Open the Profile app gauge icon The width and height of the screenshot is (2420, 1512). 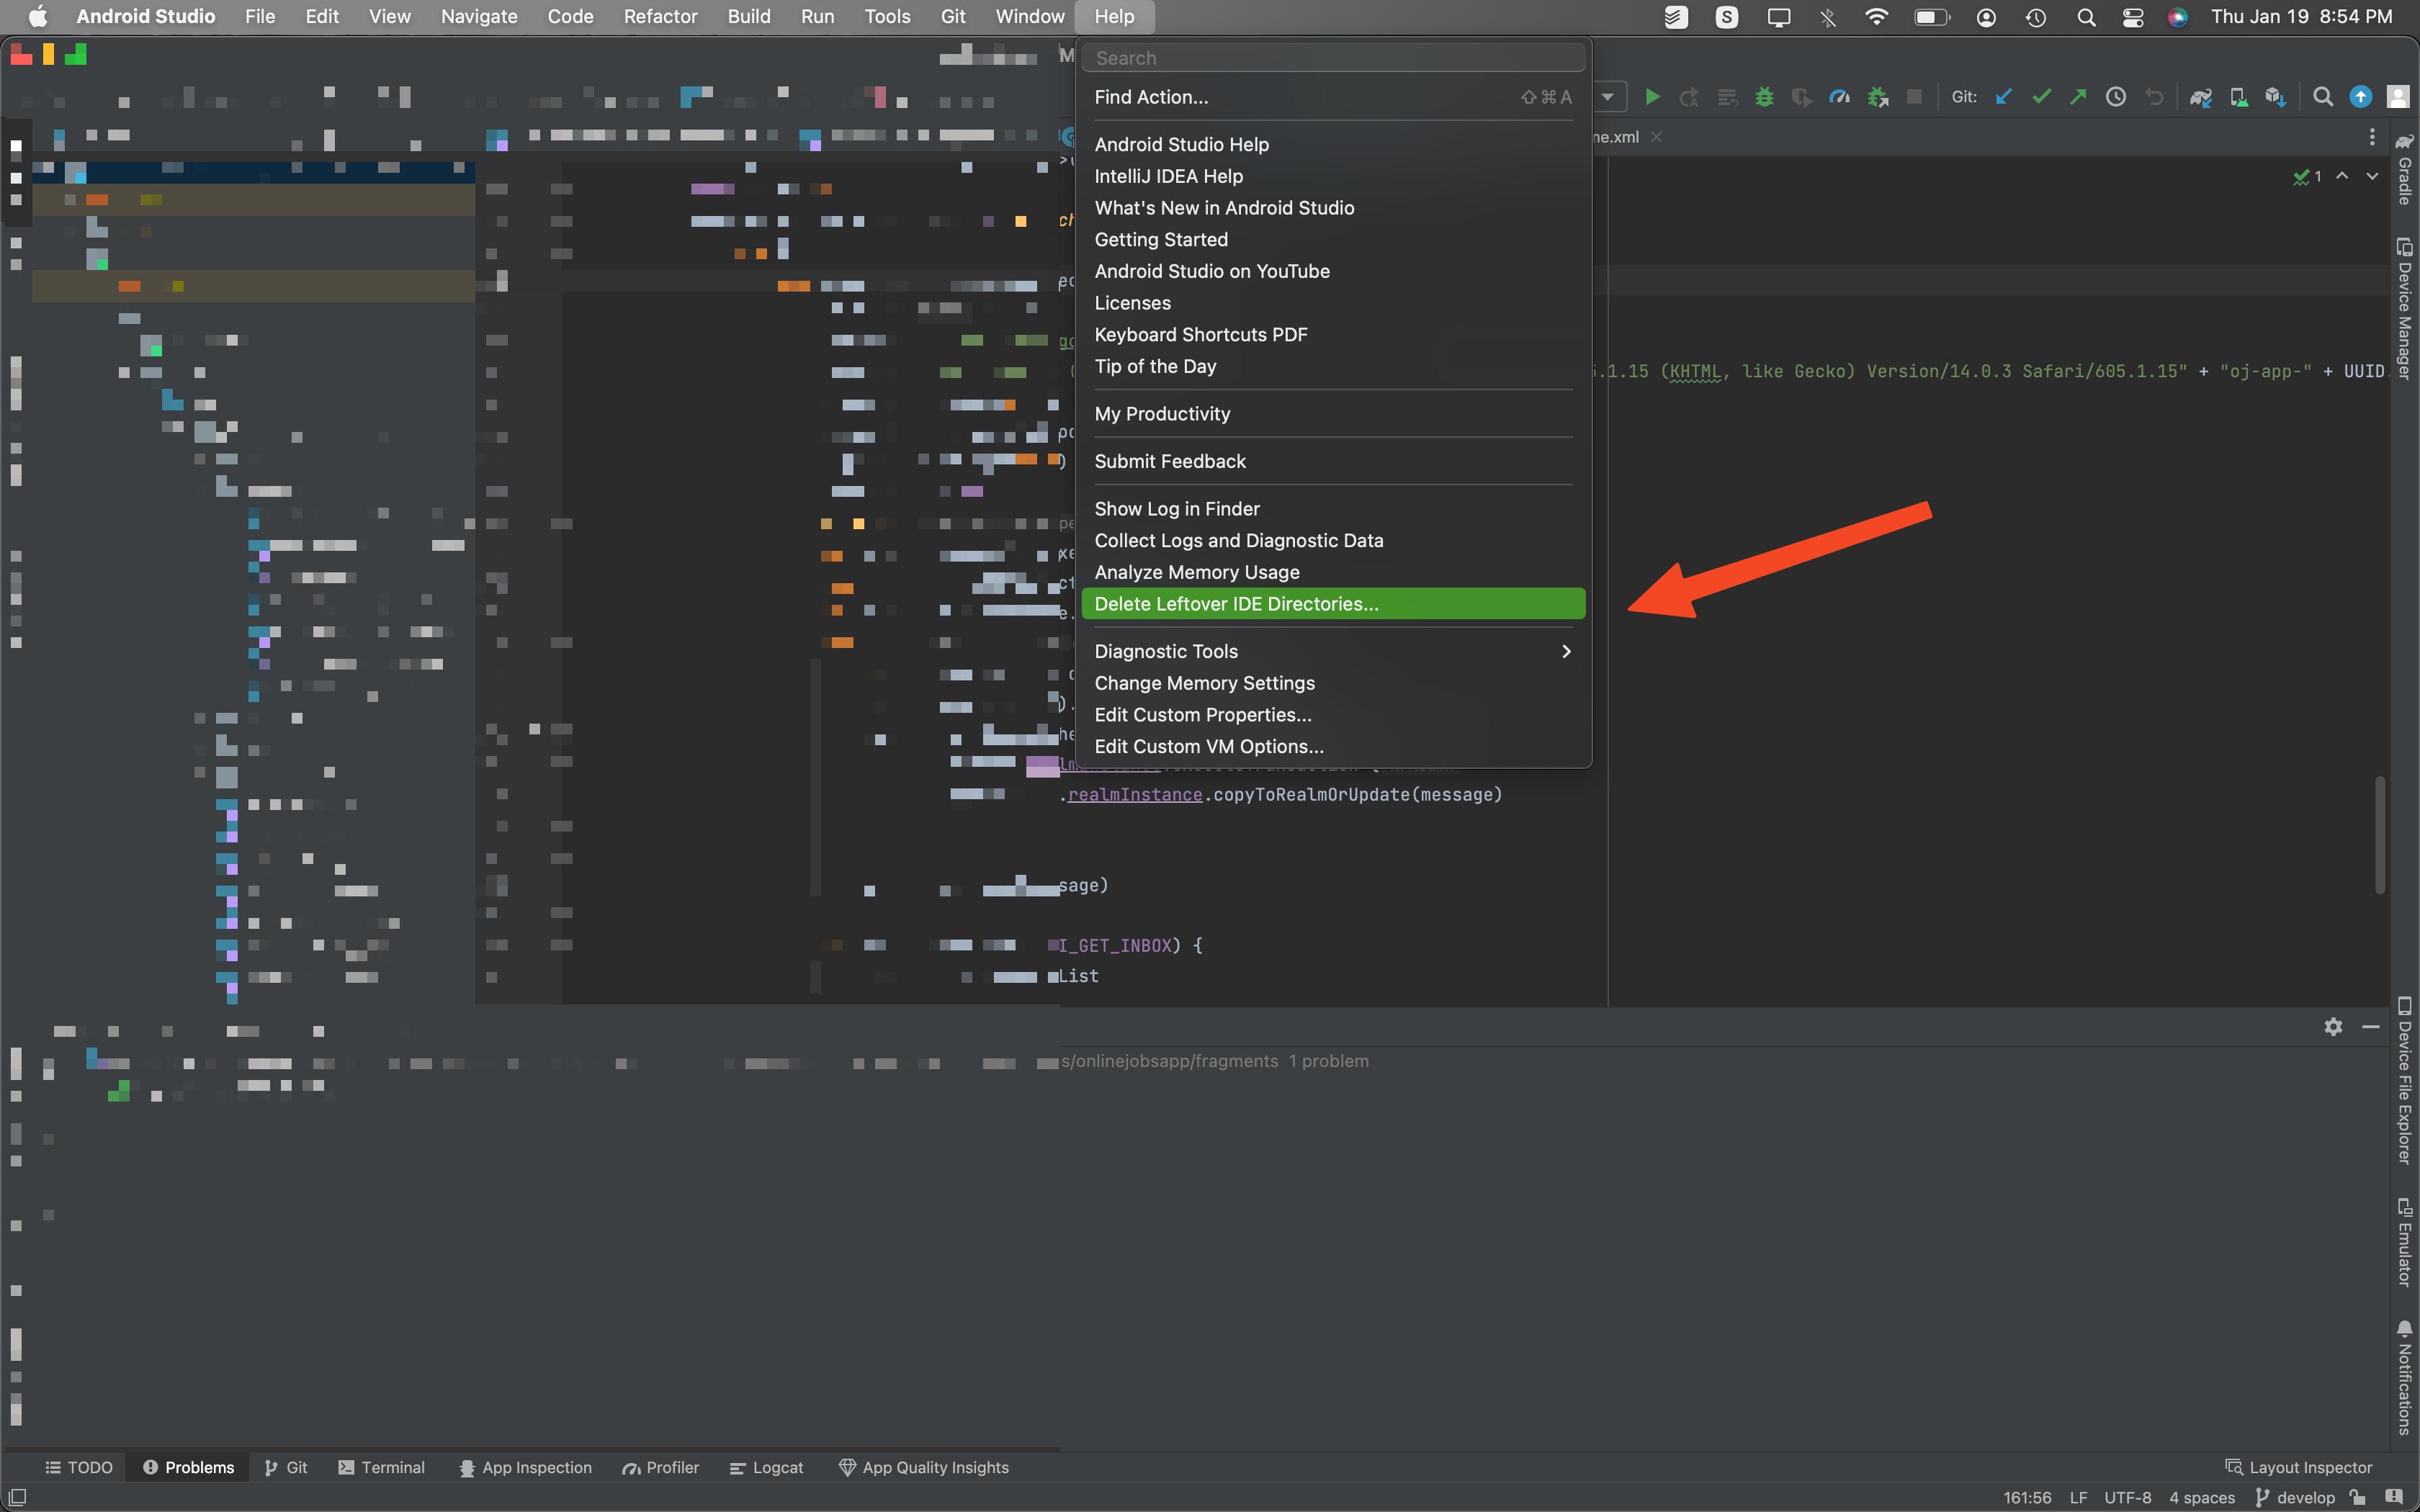1839,97
